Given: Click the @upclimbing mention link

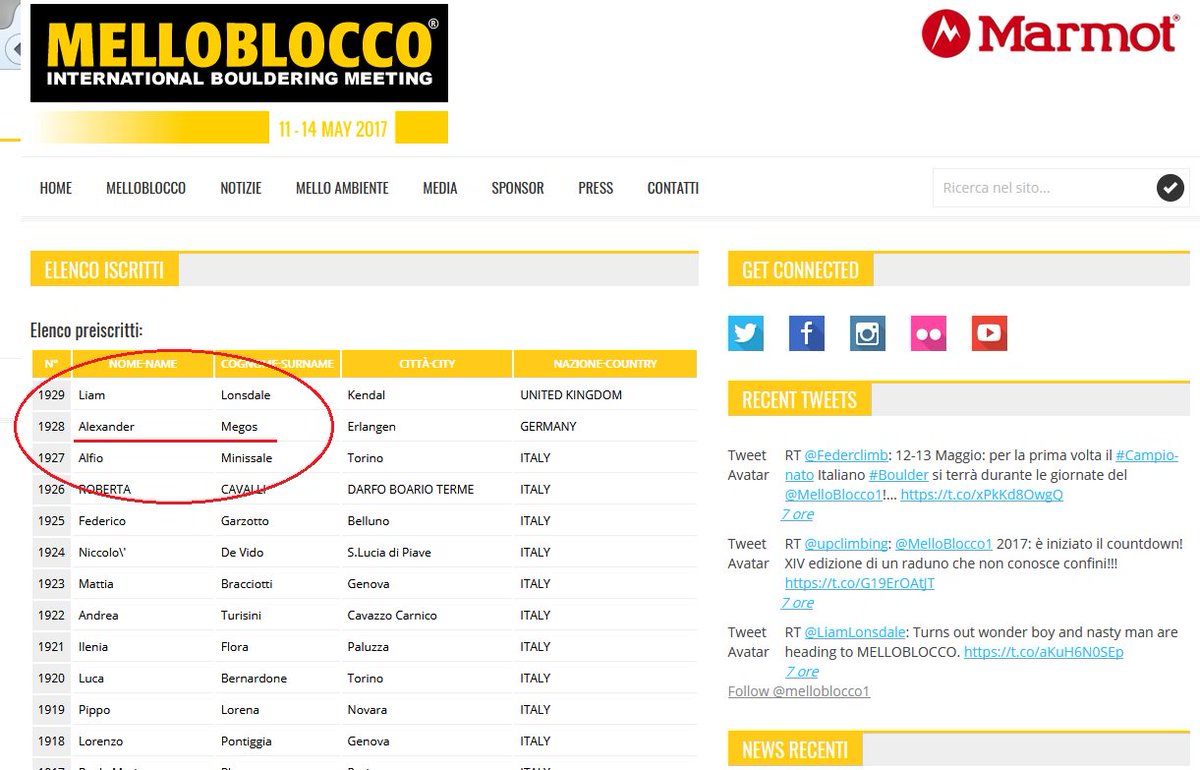Looking at the screenshot, I should click(846, 544).
